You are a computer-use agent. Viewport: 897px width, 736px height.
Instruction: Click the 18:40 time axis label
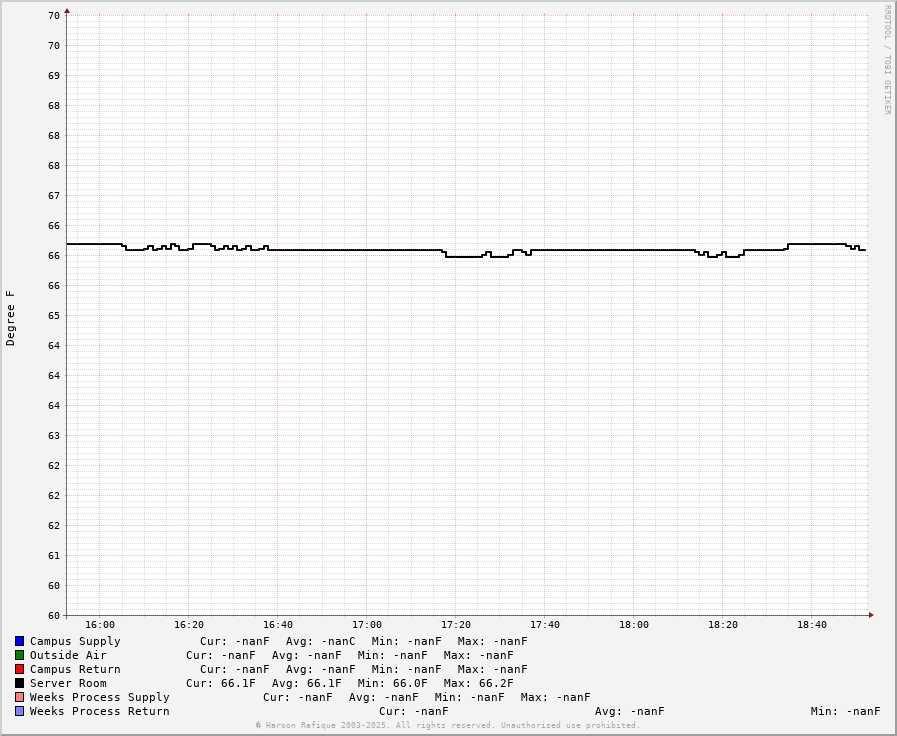812,625
